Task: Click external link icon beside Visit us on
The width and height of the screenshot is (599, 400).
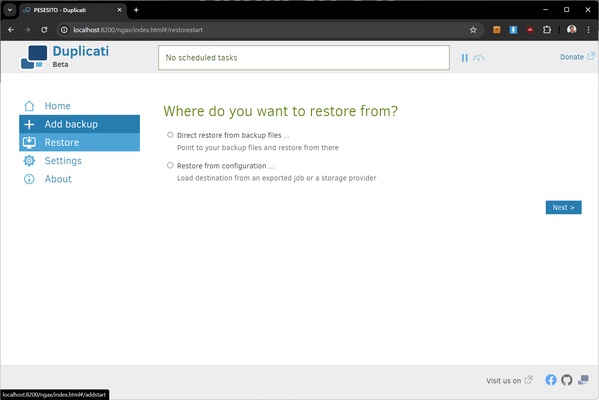Action: click(x=529, y=380)
